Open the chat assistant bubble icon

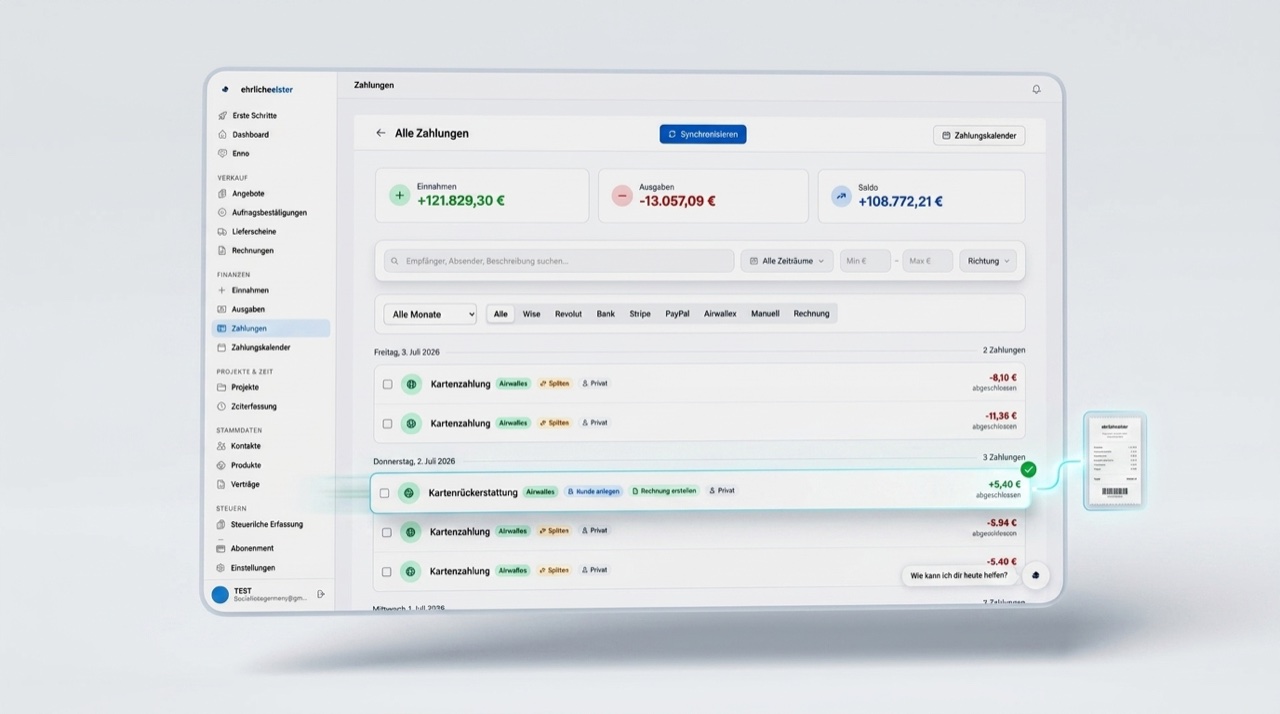pos(1036,575)
